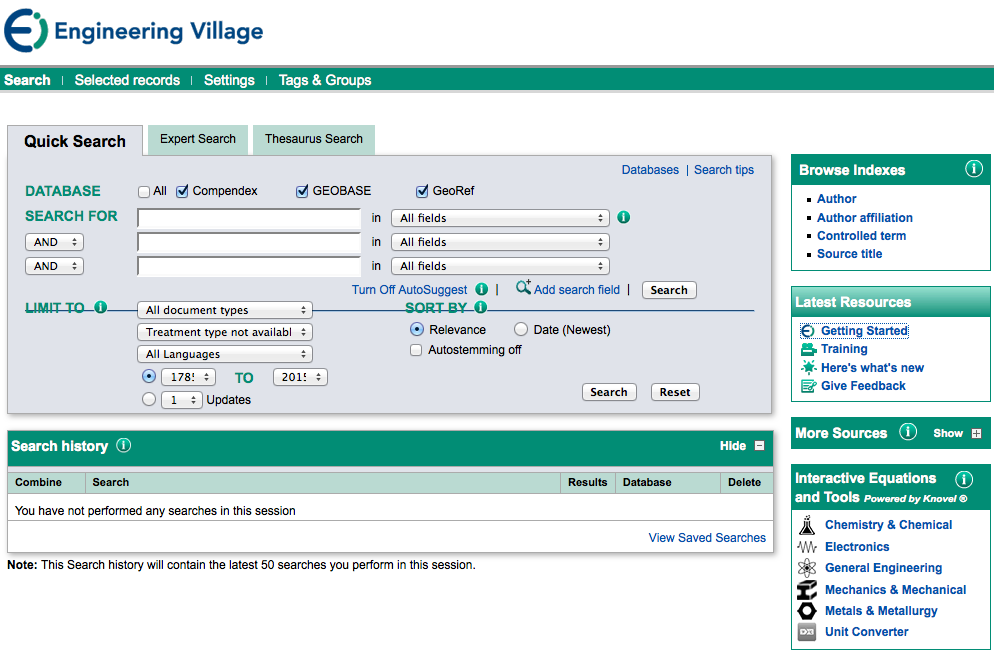Uncheck the GEOBASE checkbox
This screenshot has width=994, height=660.
pyautogui.click(x=302, y=191)
